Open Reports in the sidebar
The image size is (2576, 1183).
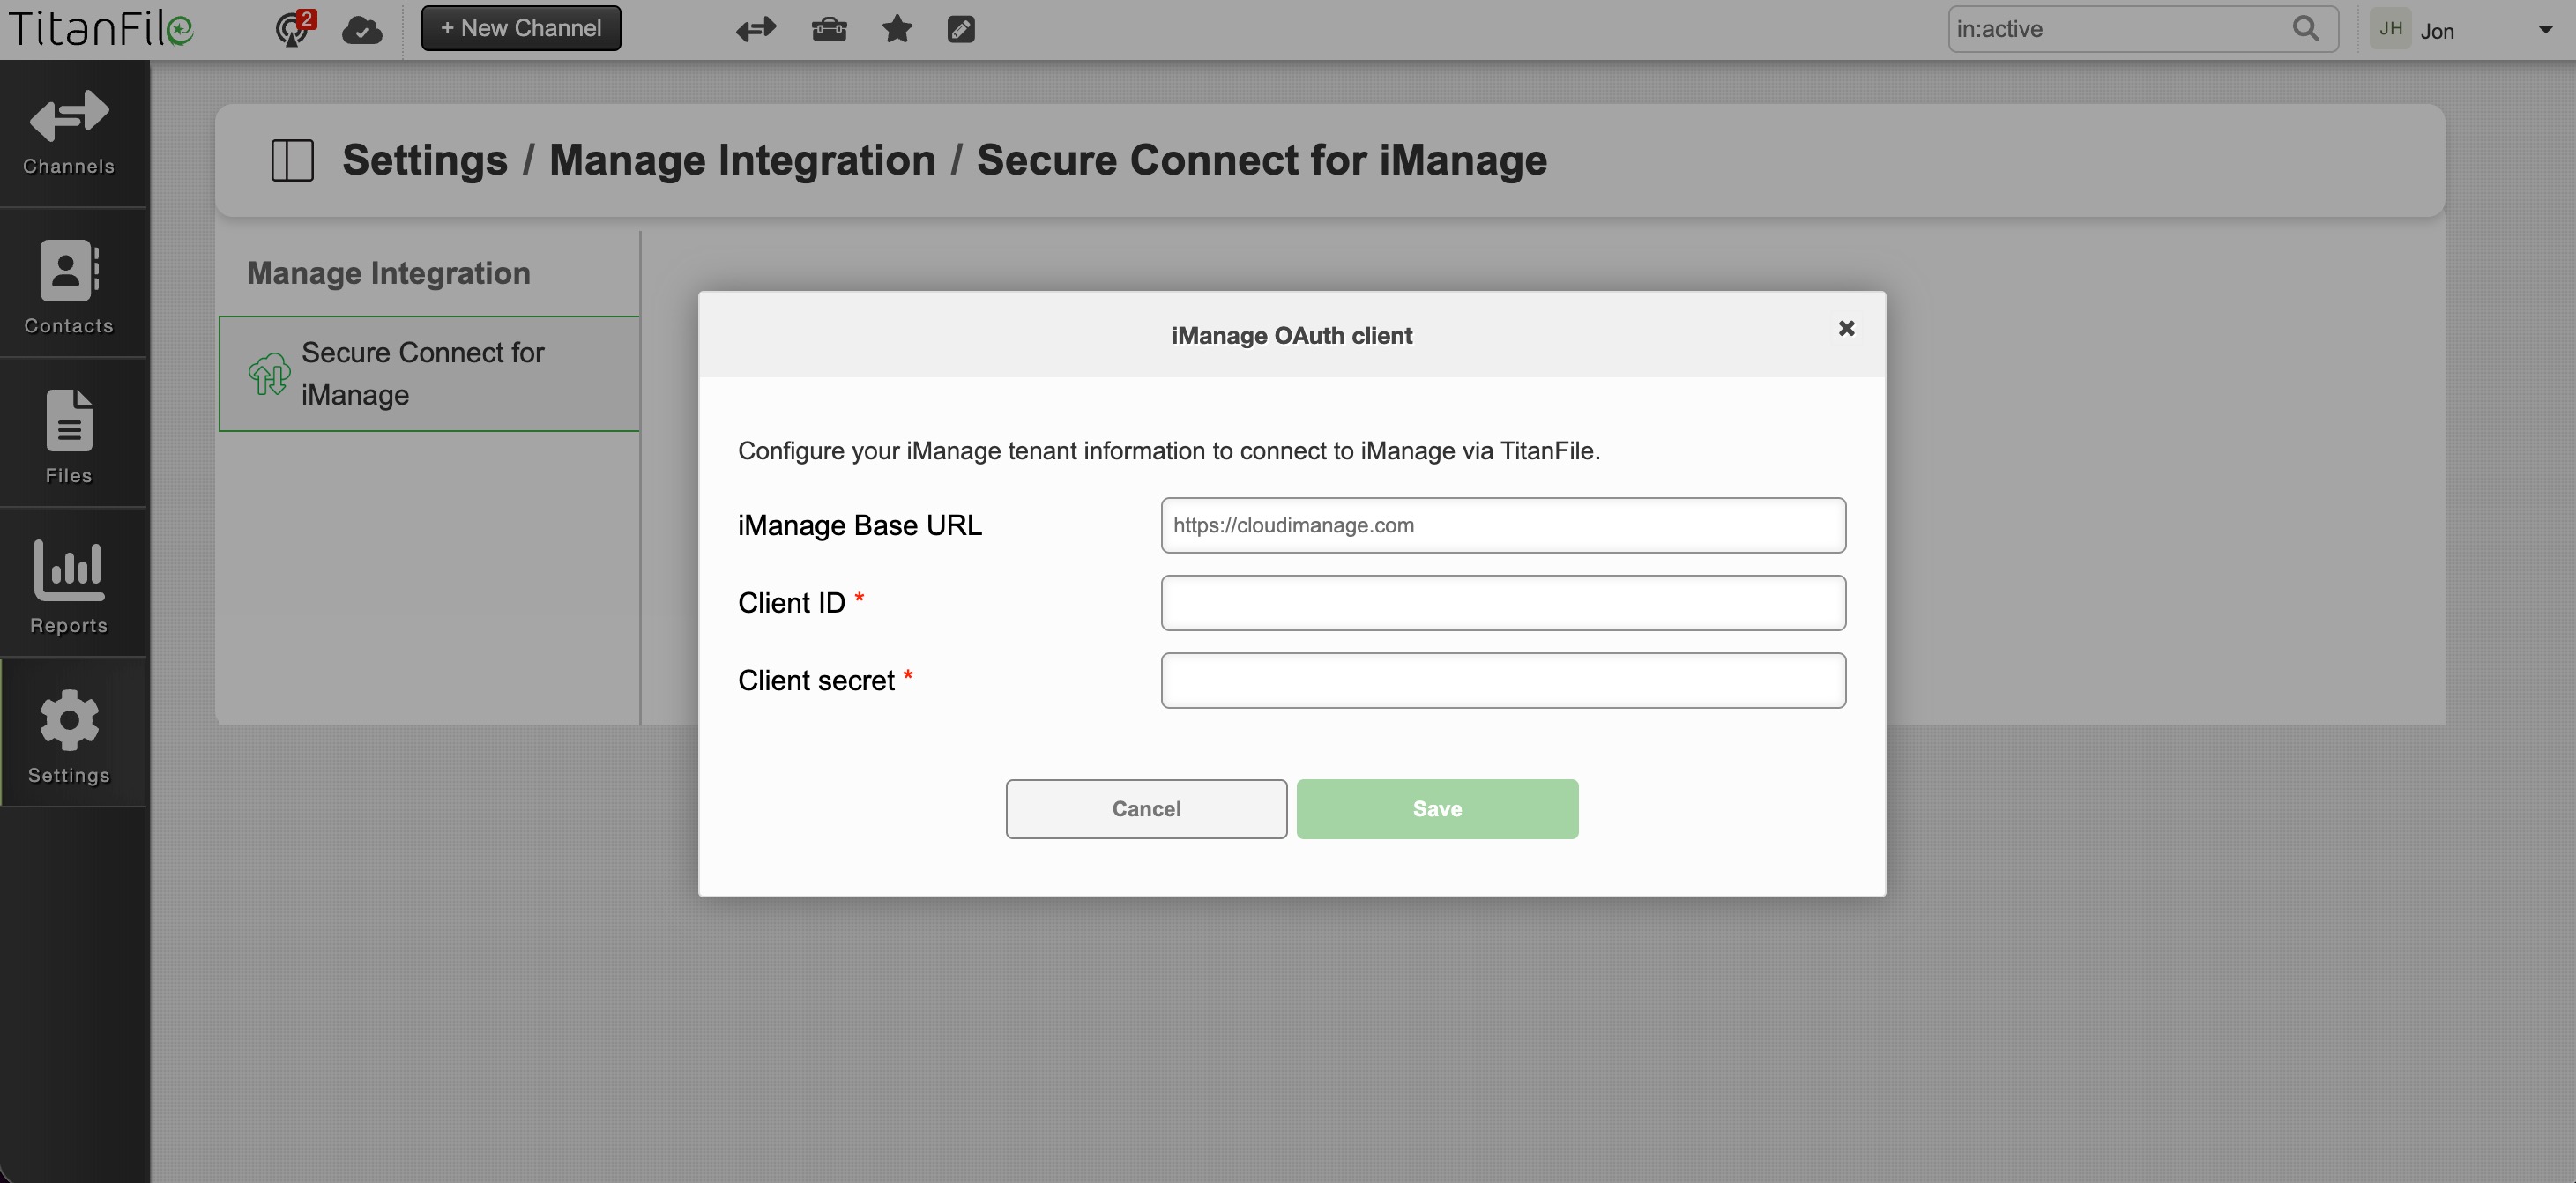point(69,585)
